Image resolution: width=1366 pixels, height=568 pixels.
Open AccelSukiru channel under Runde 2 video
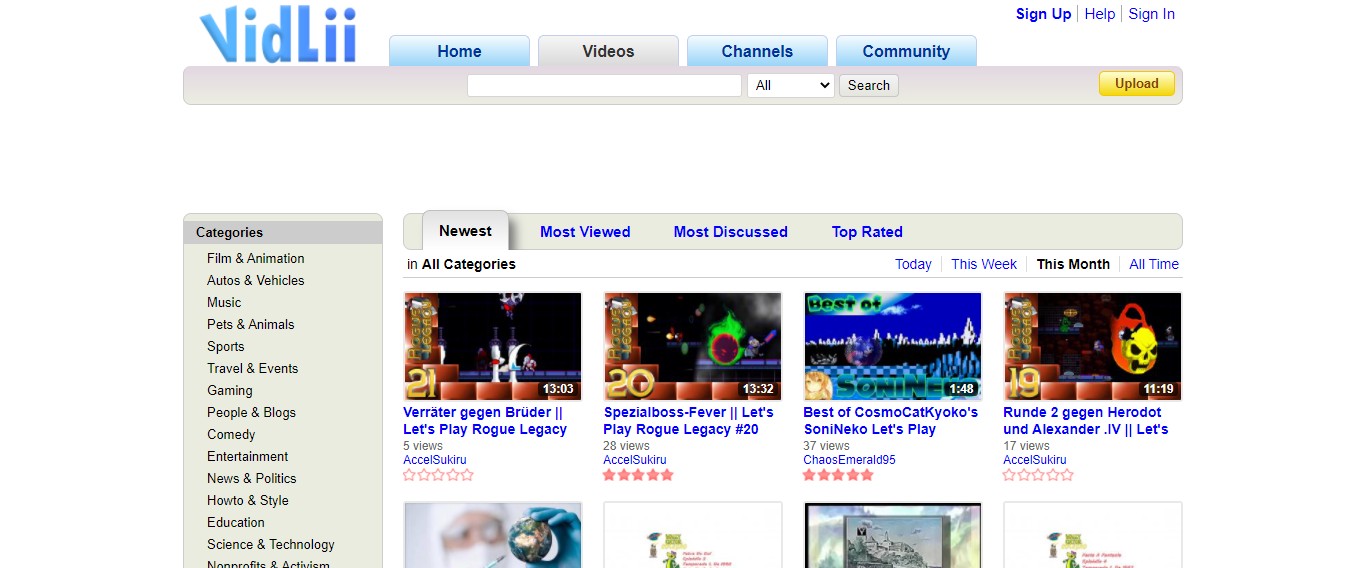pos(1035,460)
